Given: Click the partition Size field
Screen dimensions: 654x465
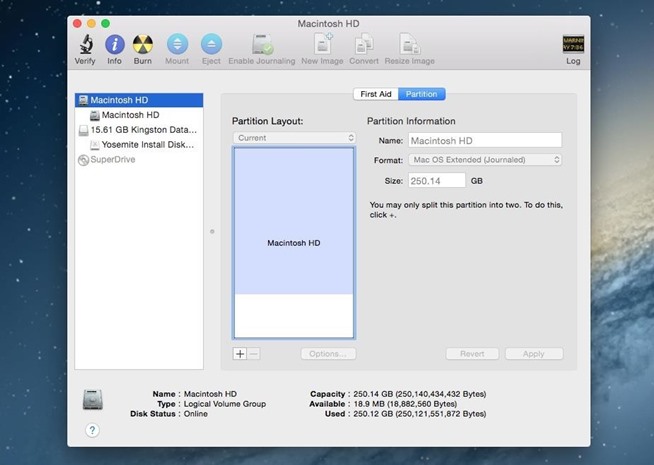Looking at the screenshot, I should (437, 180).
